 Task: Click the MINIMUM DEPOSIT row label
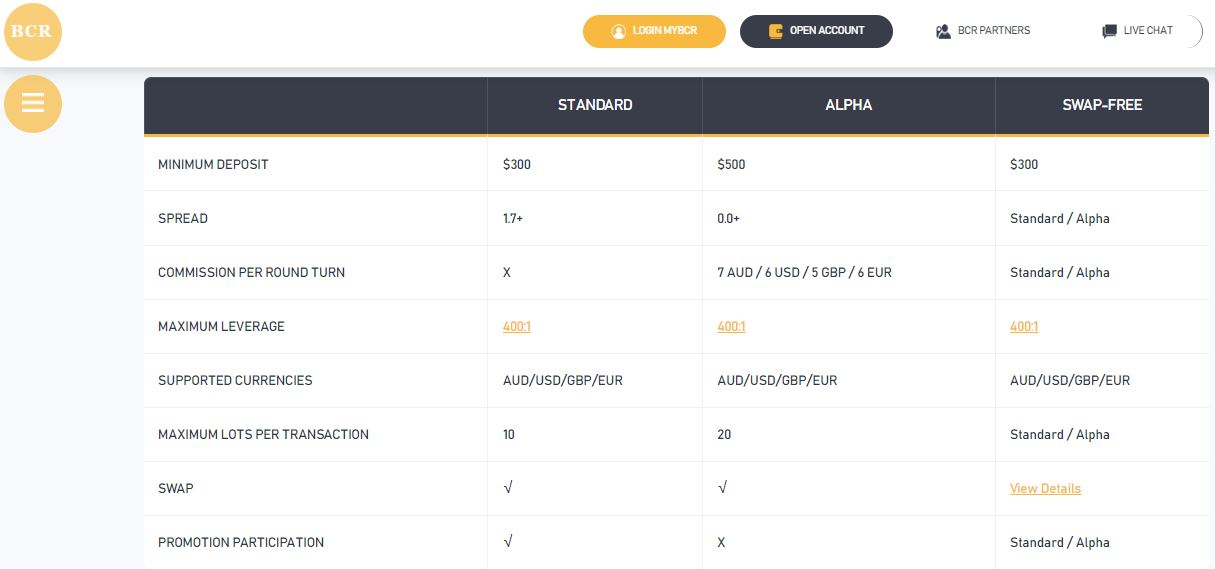coord(213,165)
